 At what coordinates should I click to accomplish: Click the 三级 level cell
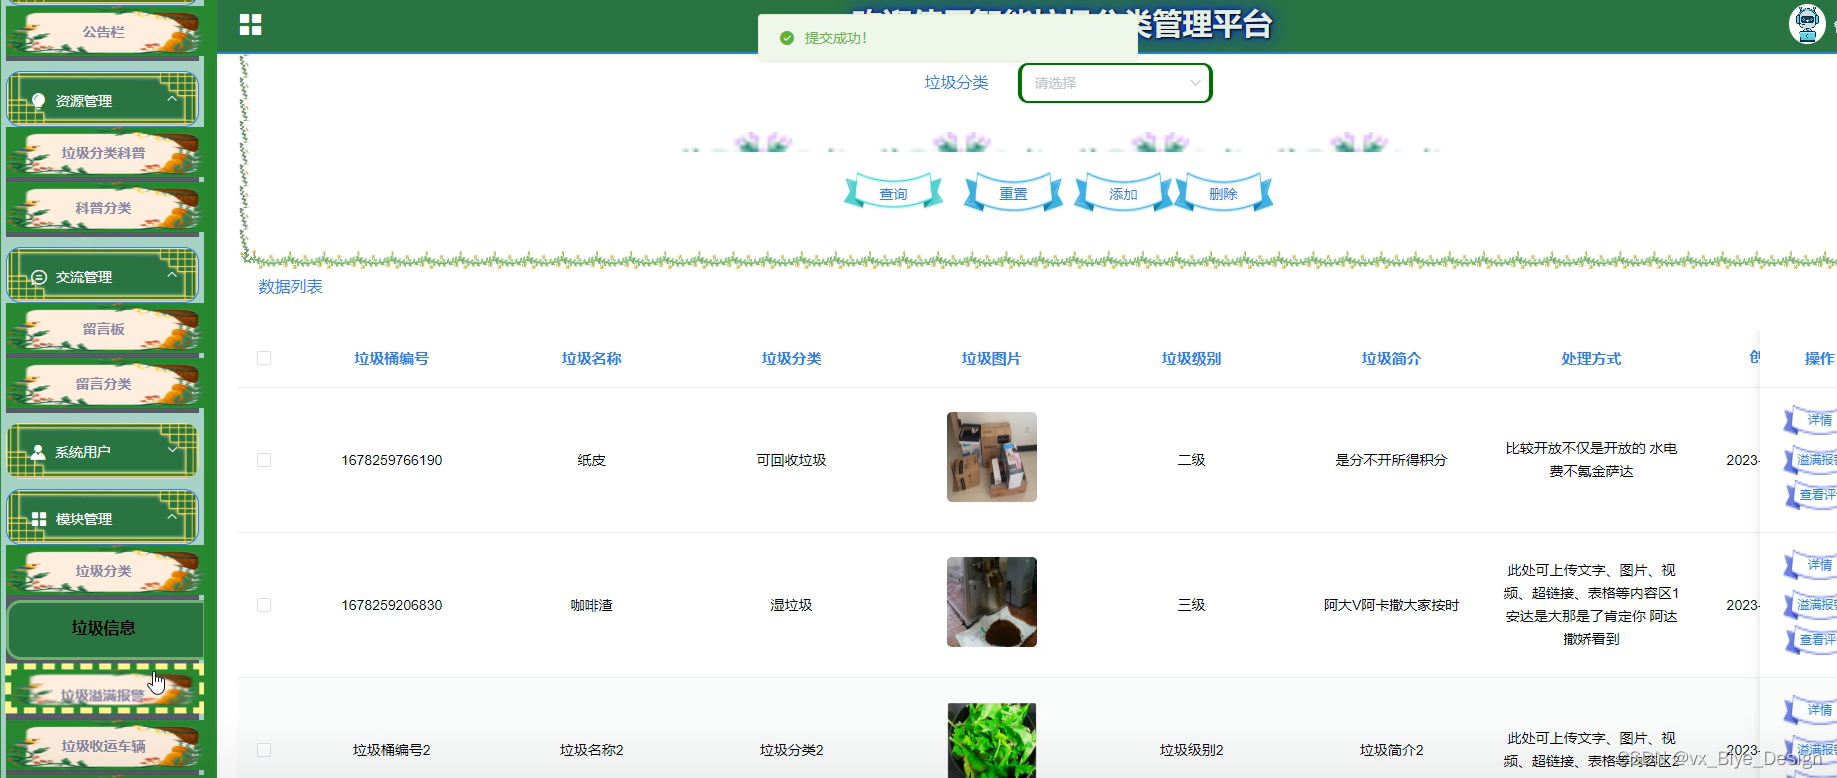click(x=1192, y=605)
